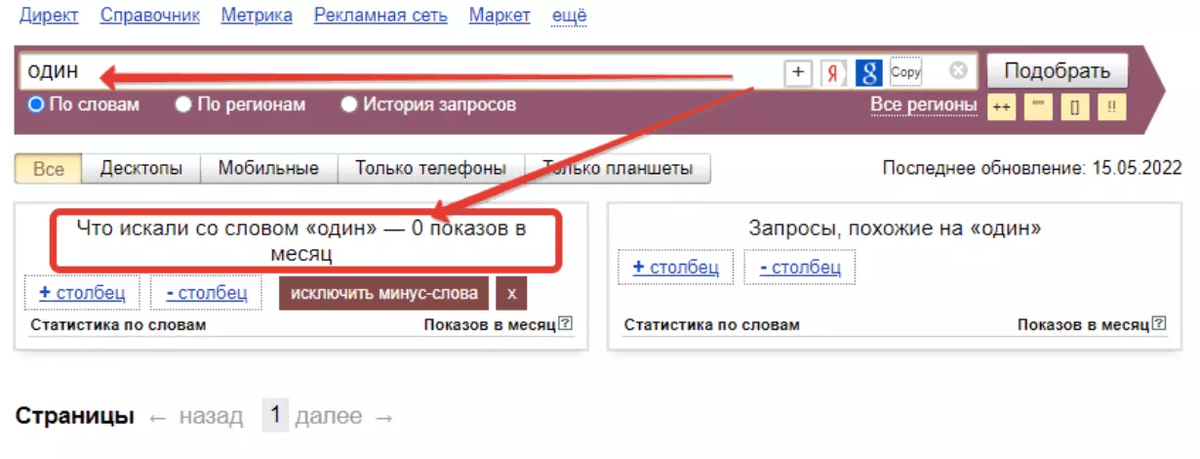
Task: Click the left 'Статистика по словам' column header
Action: point(118,325)
